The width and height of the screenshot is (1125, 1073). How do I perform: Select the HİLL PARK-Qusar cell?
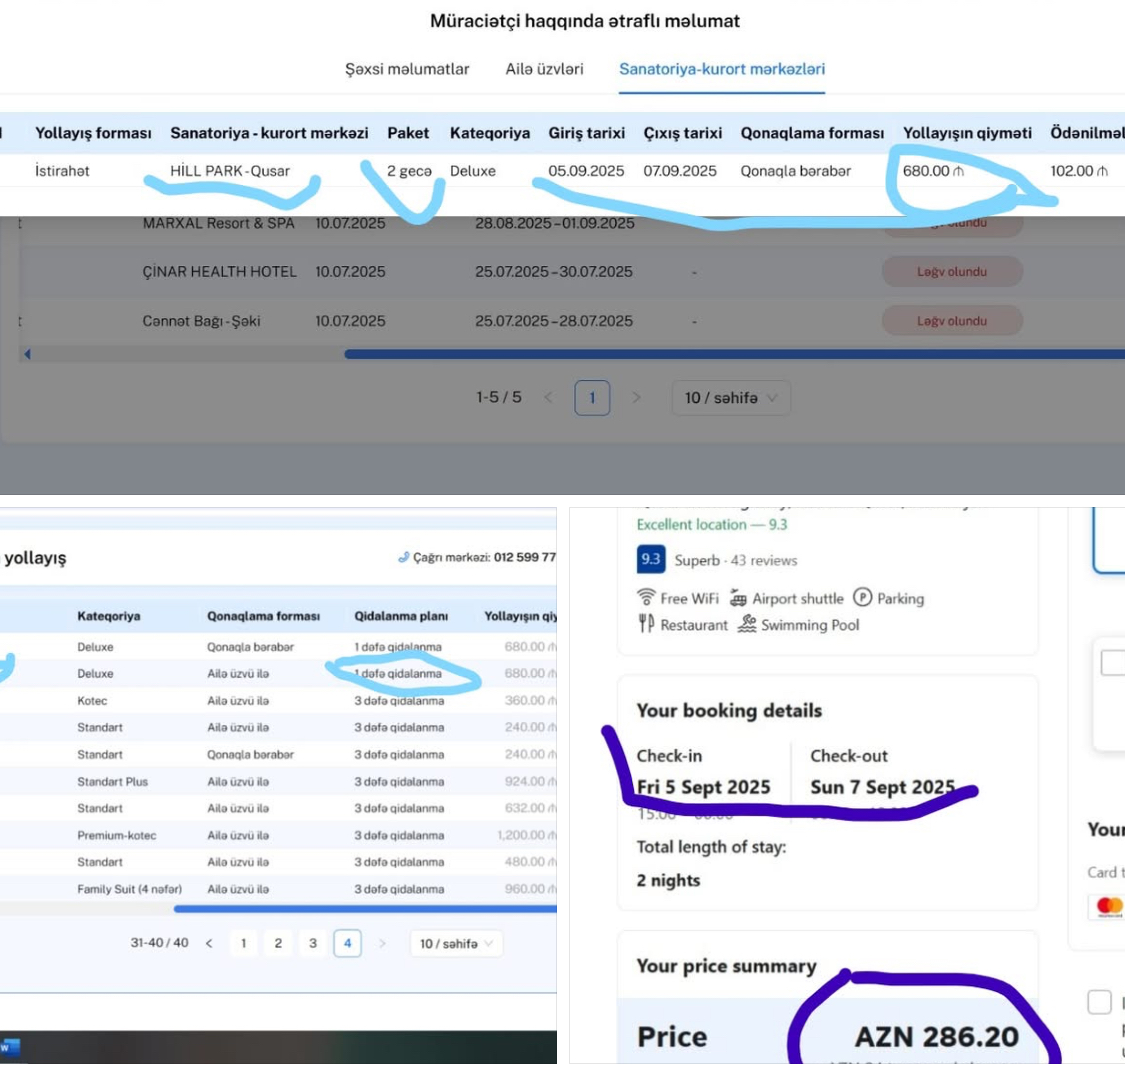pyautogui.click(x=230, y=171)
